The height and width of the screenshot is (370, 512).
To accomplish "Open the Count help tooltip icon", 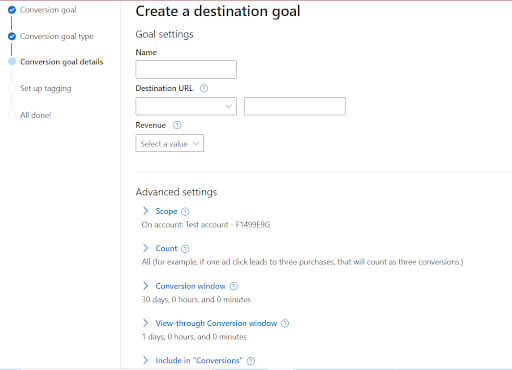I will pyautogui.click(x=185, y=249).
